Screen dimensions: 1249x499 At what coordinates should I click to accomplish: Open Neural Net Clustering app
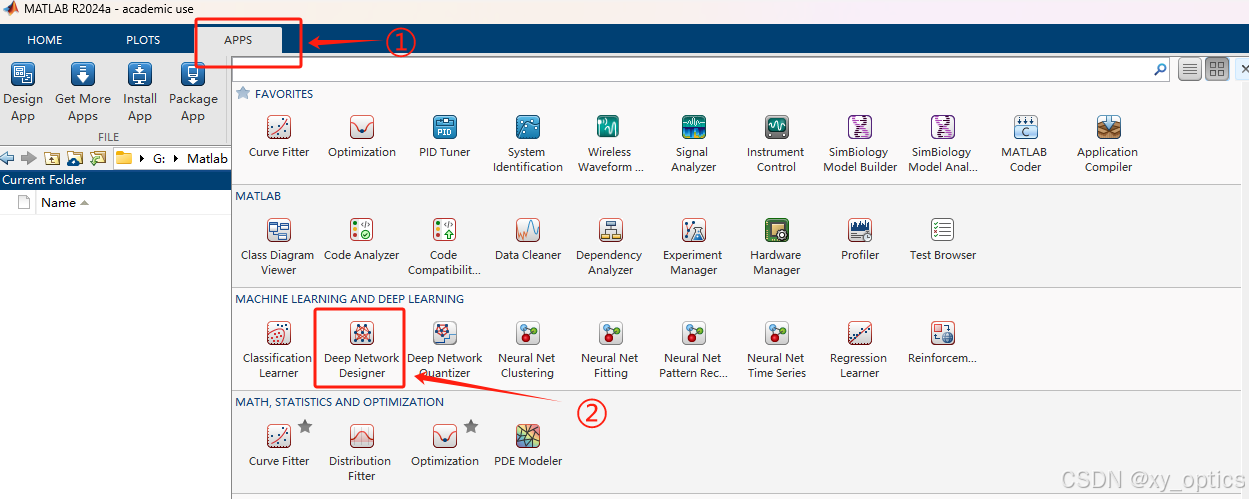527,349
